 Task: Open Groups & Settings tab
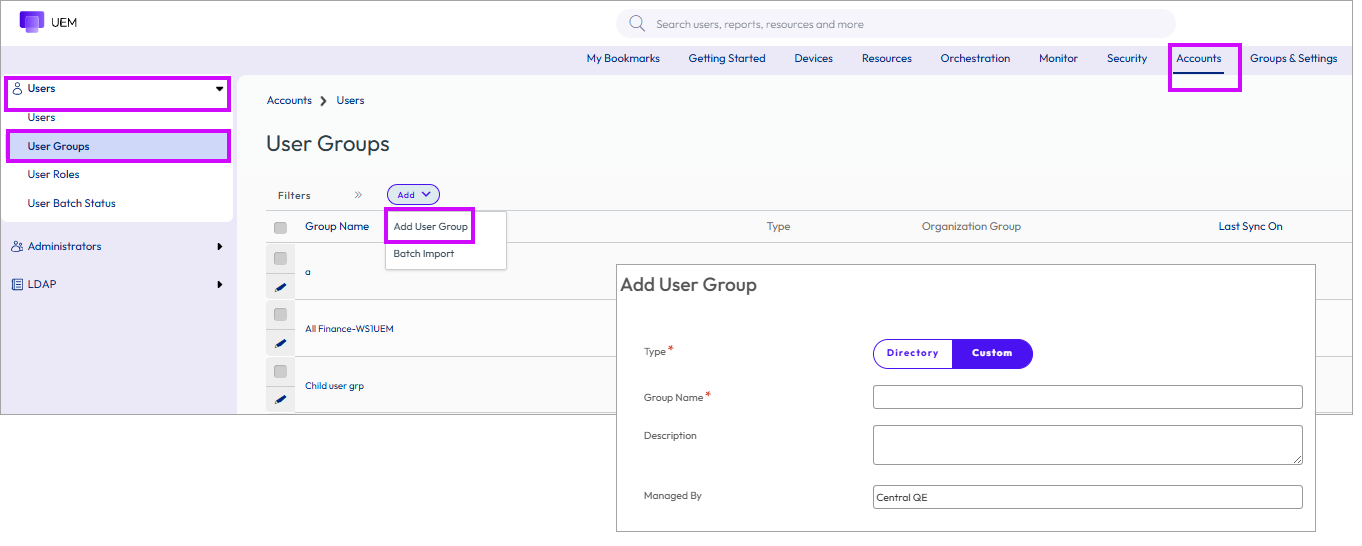(1294, 58)
